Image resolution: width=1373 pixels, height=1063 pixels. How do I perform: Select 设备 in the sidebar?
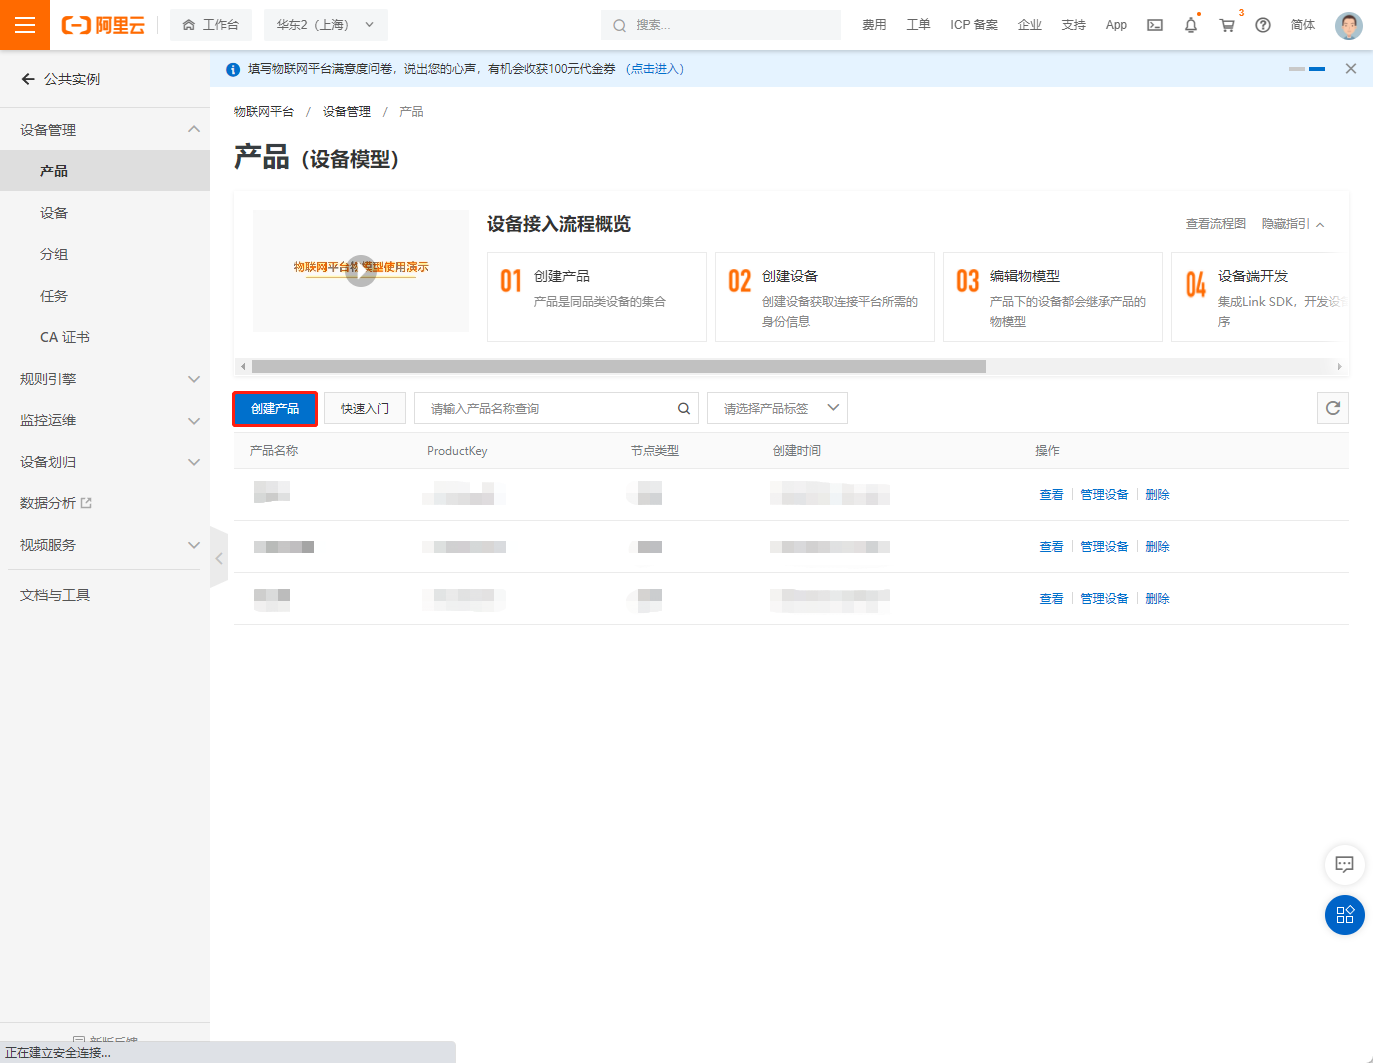(x=55, y=212)
